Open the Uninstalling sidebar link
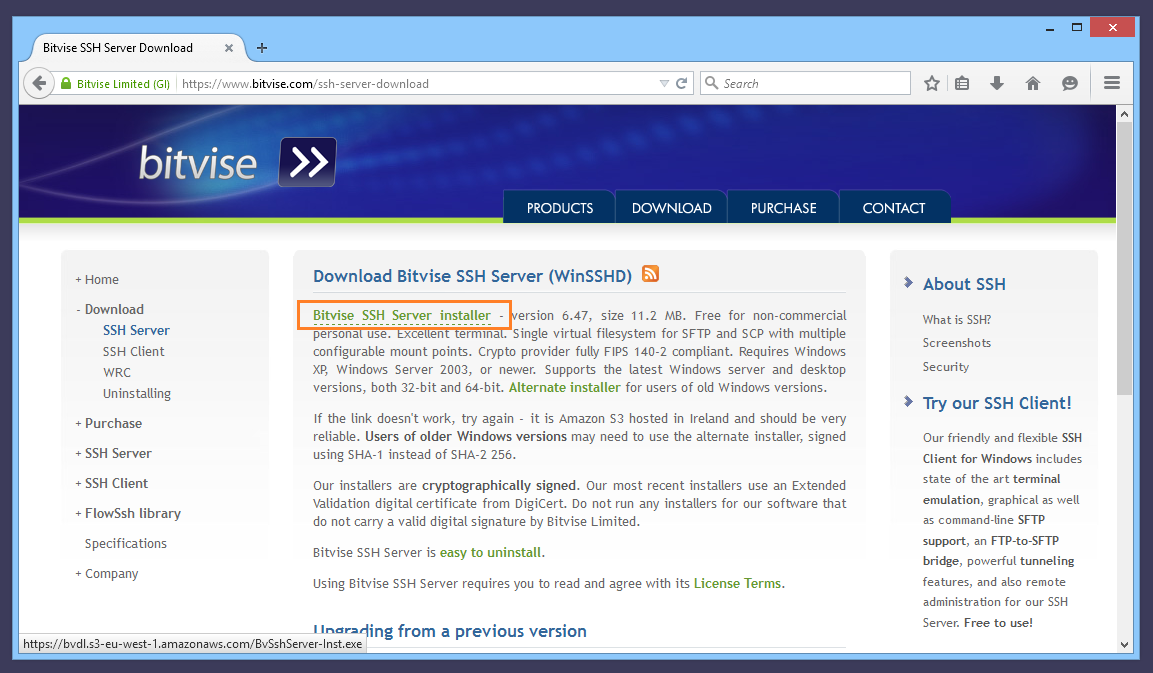The image size is (1153, 673). click(137, 394)
